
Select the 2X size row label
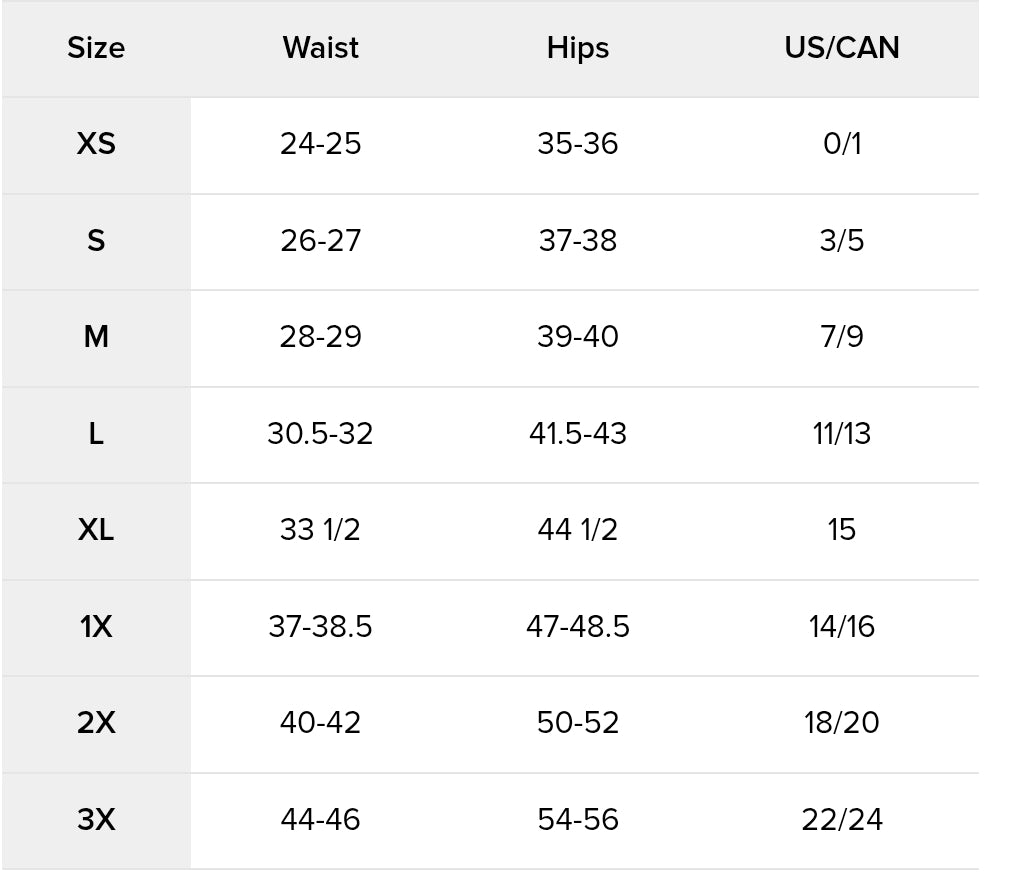(x=96, y=723)
